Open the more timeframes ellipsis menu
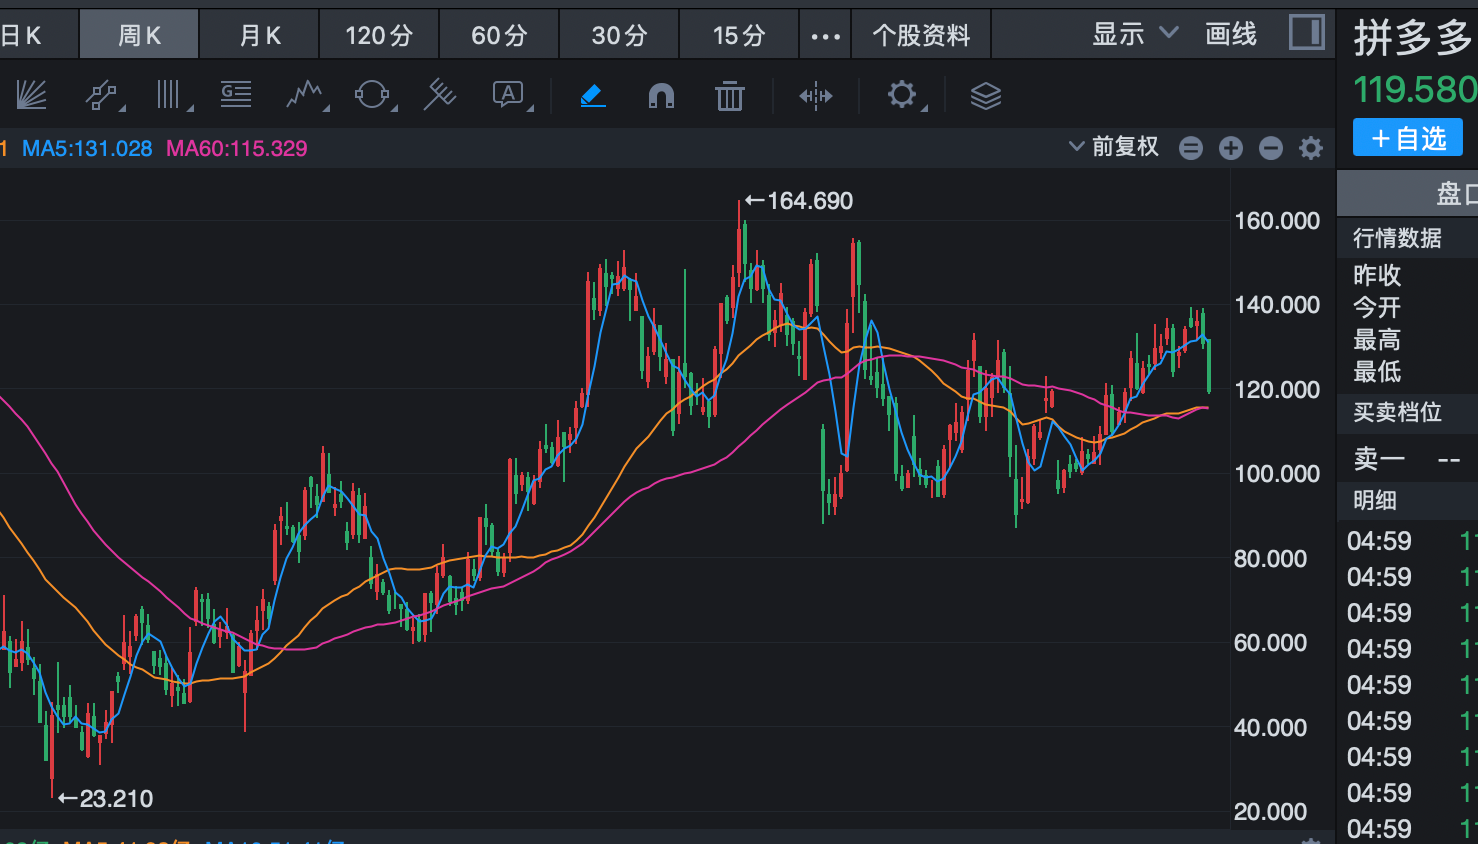This screenshot has height=844, width=1478. tap(825, 36)
